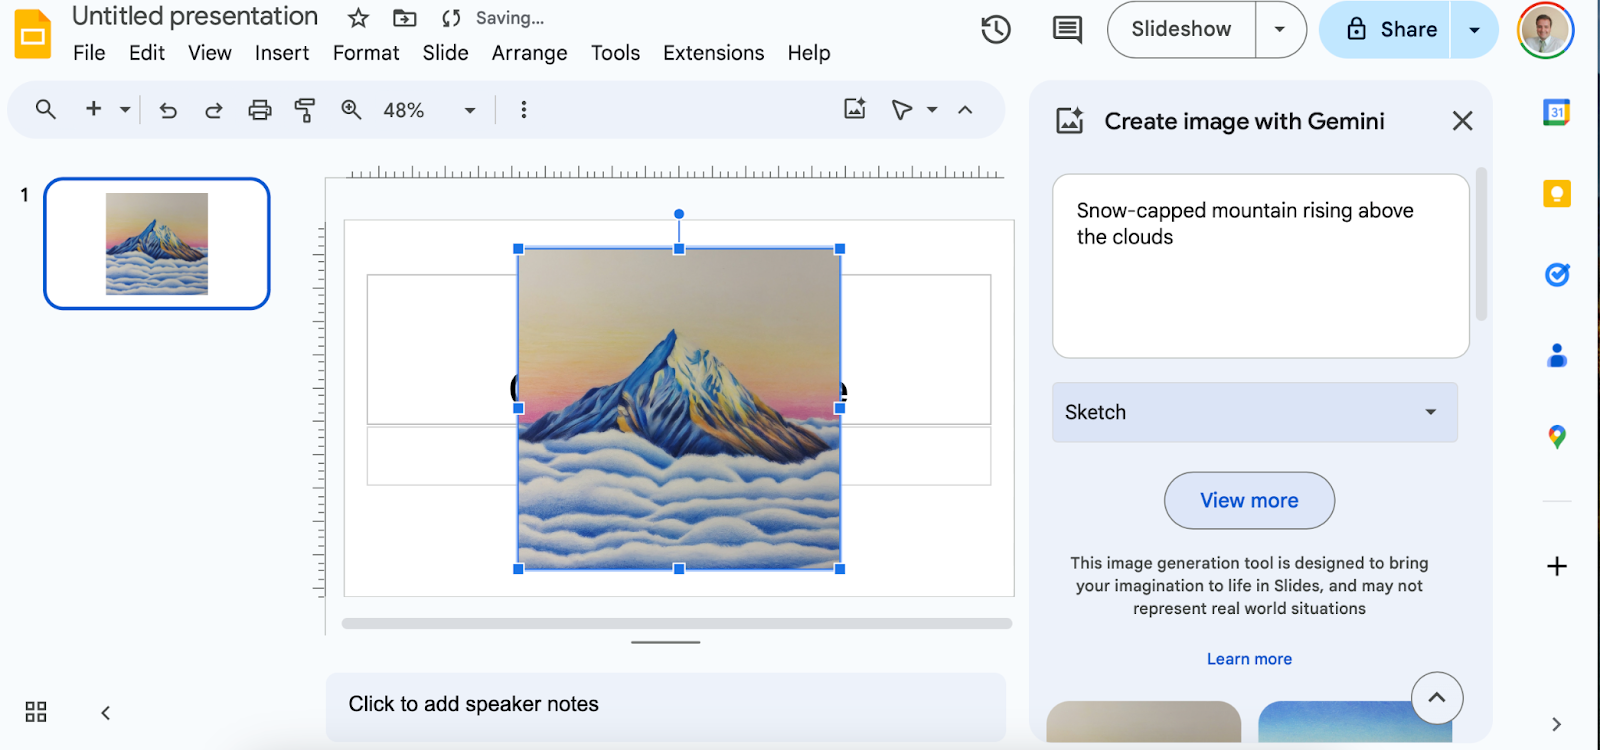
Task: Click the Gemini image prompt text box
Action: (x=1260, y=266)
